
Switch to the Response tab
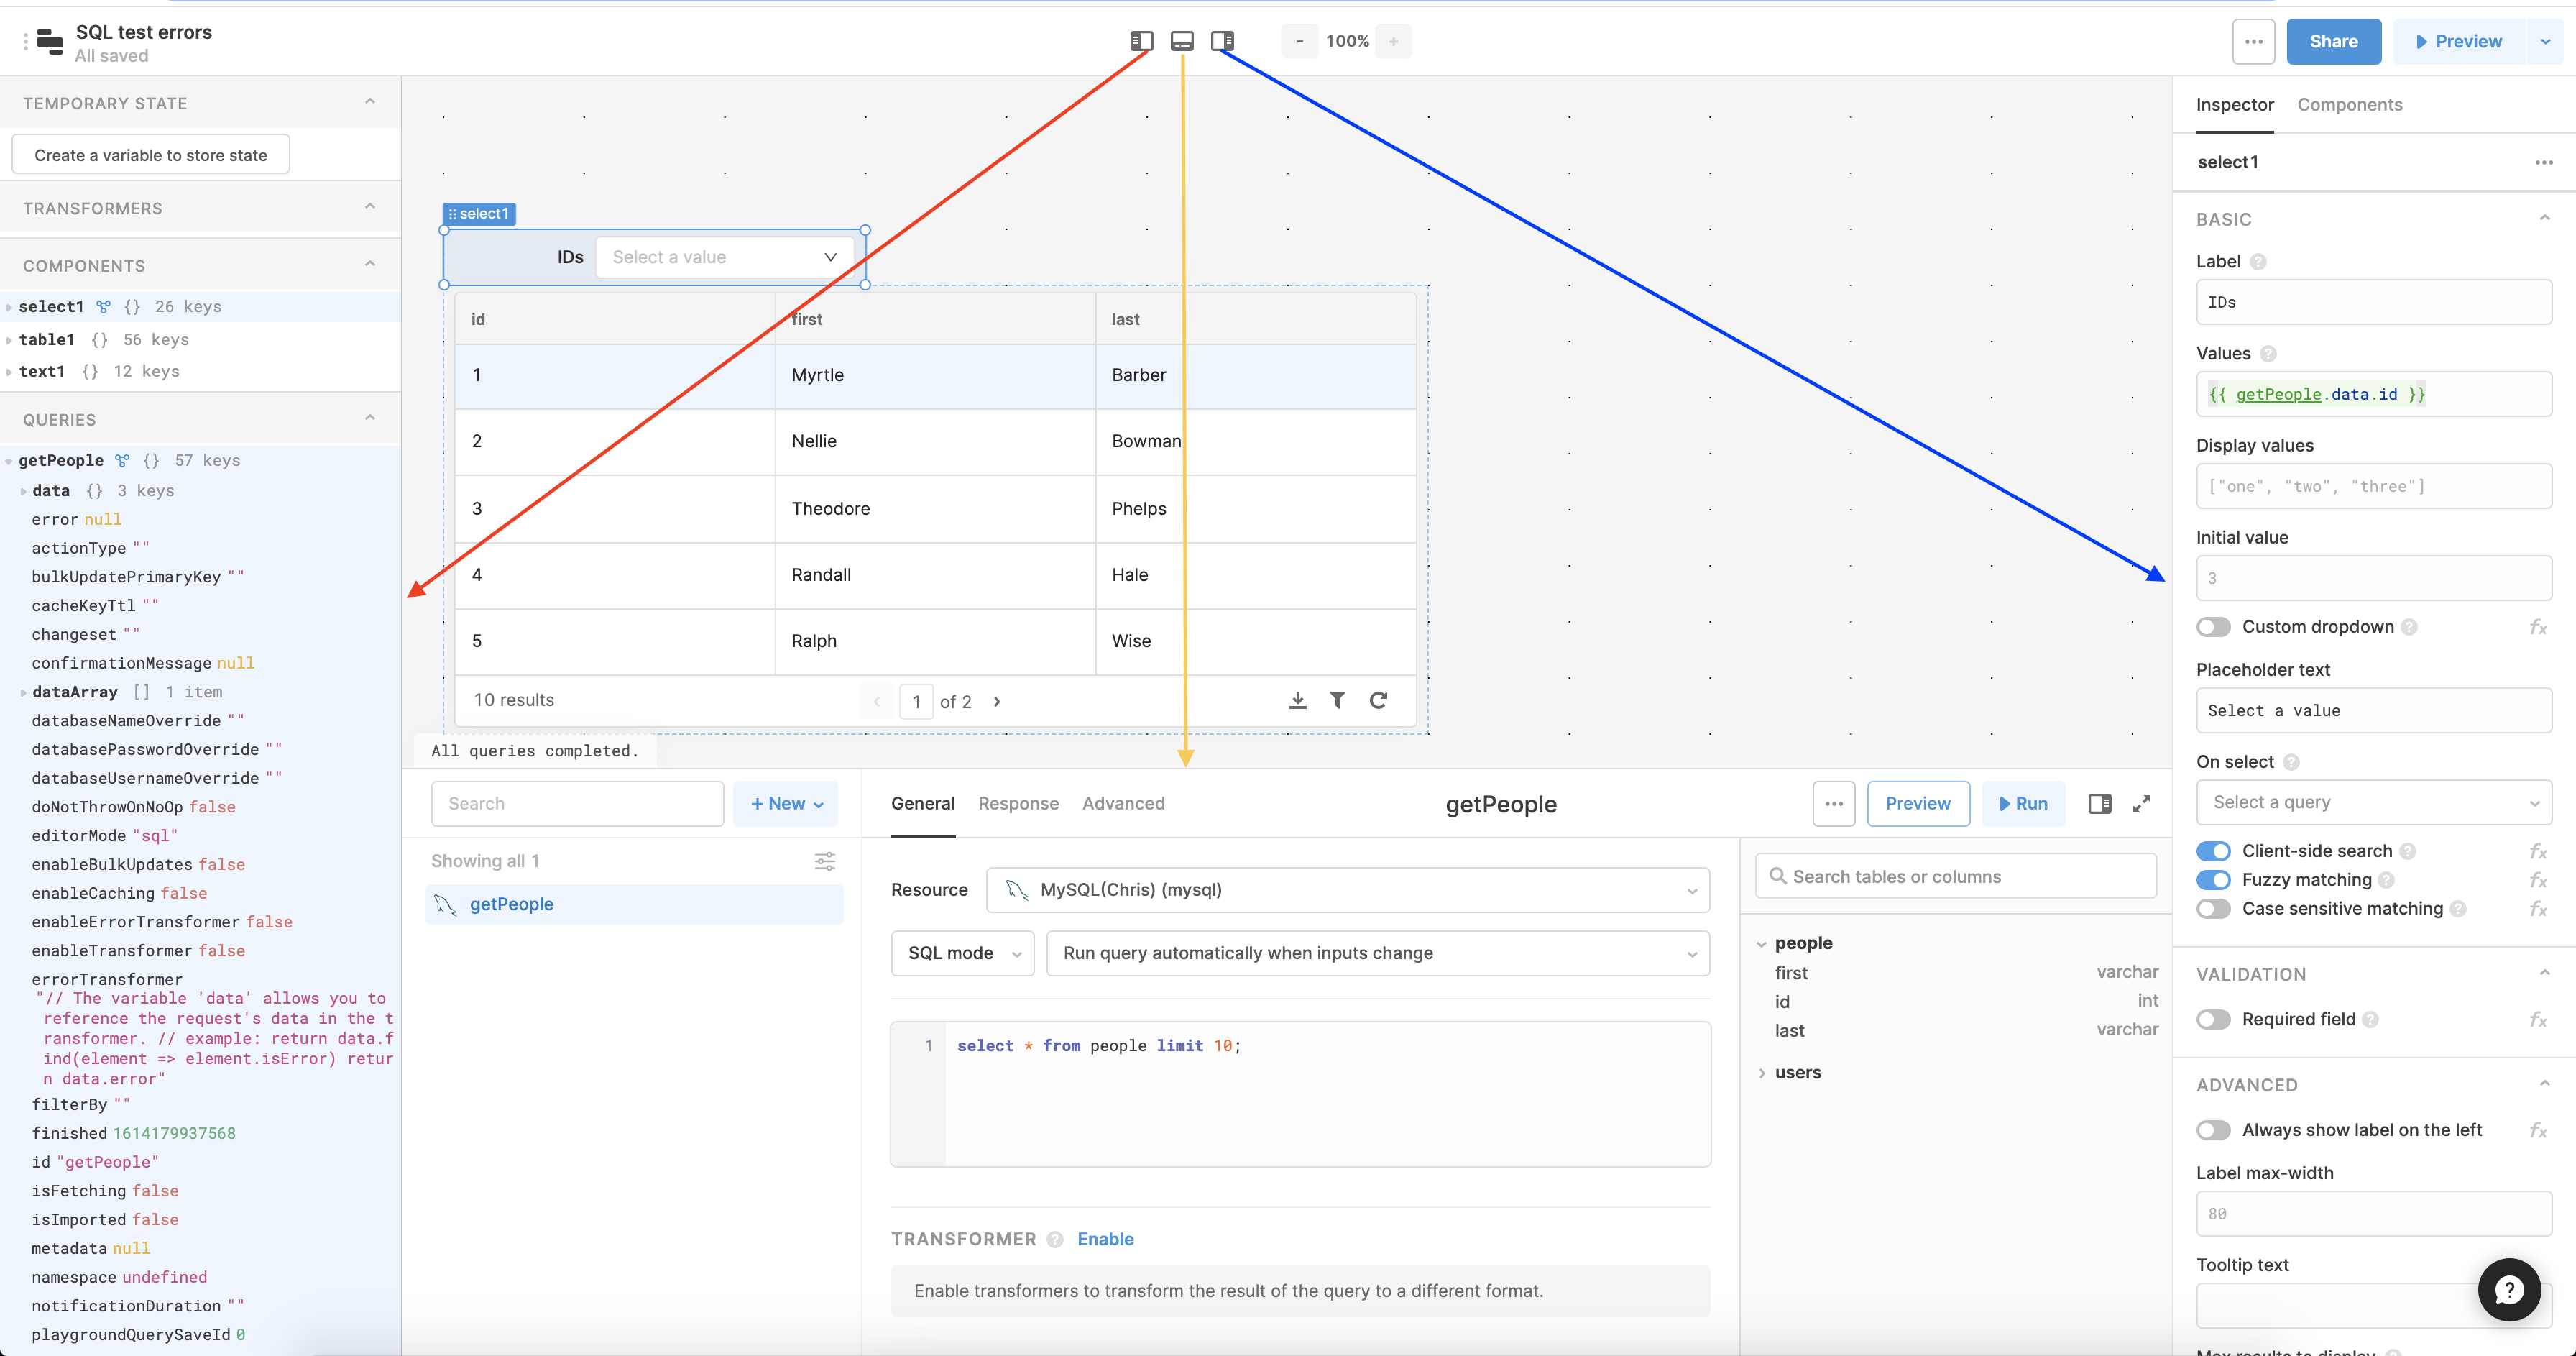[x=1018, y=803]
